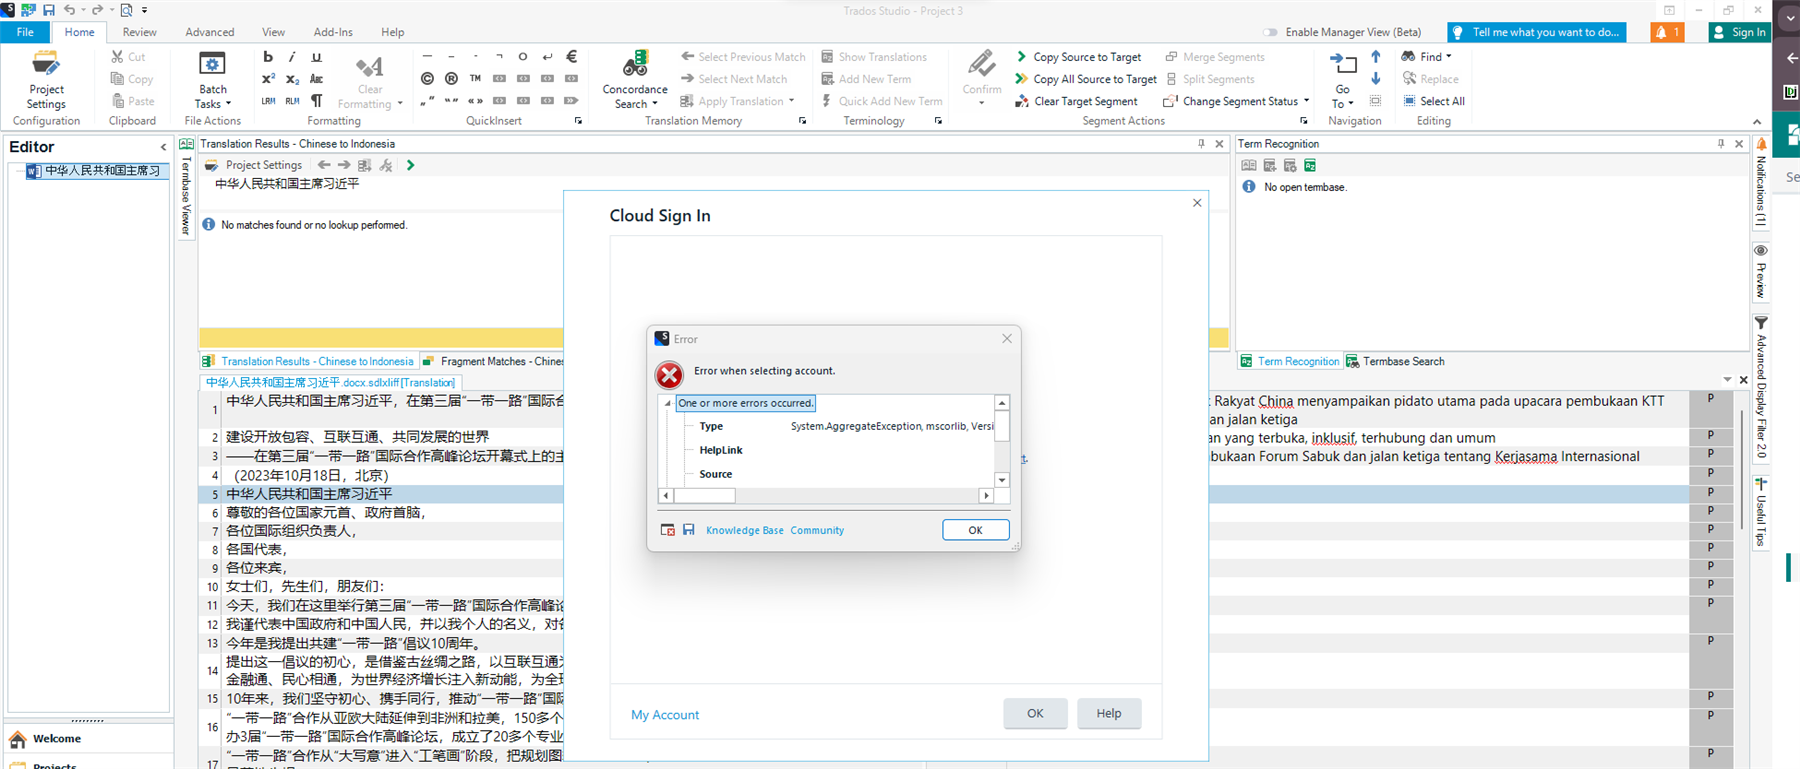Click Help in Cloud Sign In dialog
The image size is (1800, 769).
(x=1109, y=713)
